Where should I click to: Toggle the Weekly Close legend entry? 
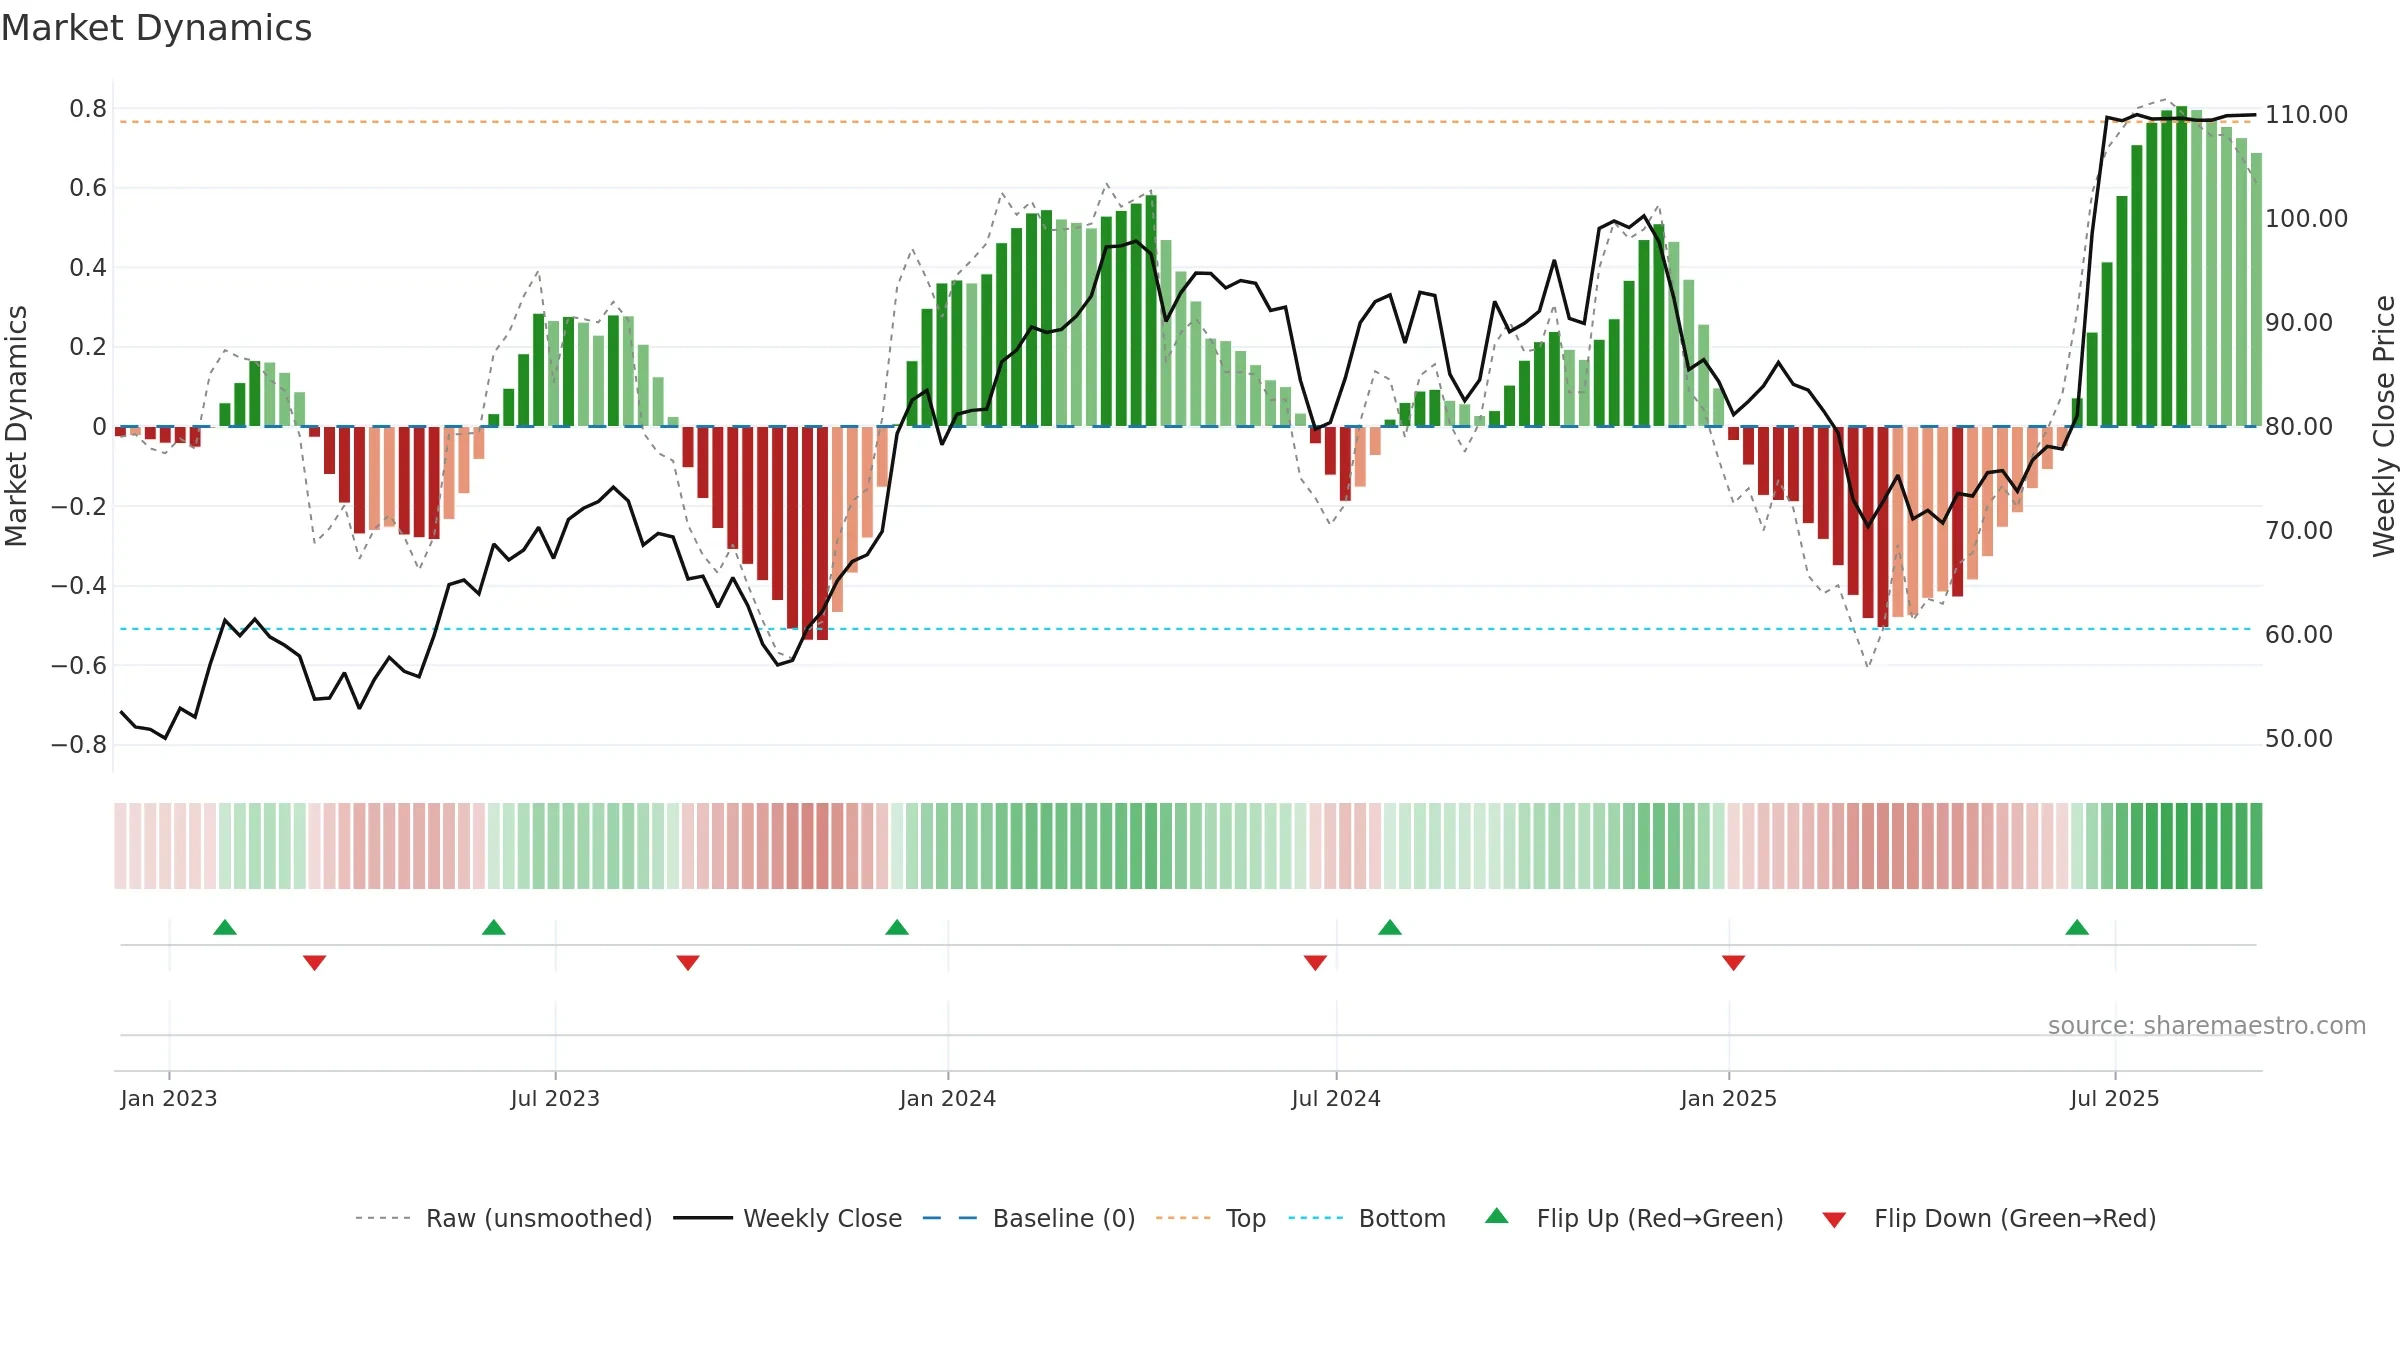(x=788, y=1218)
